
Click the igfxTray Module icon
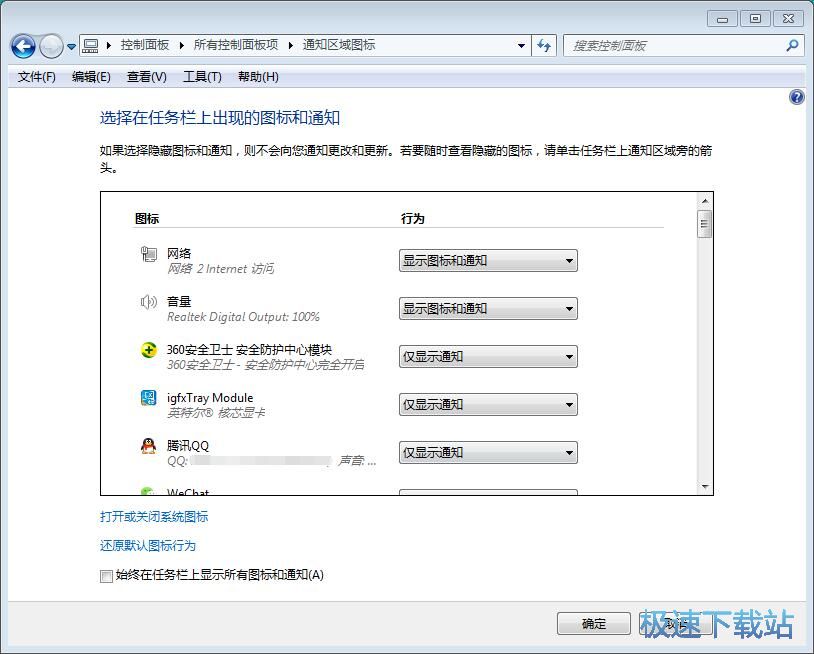click(x=148, y=398)
